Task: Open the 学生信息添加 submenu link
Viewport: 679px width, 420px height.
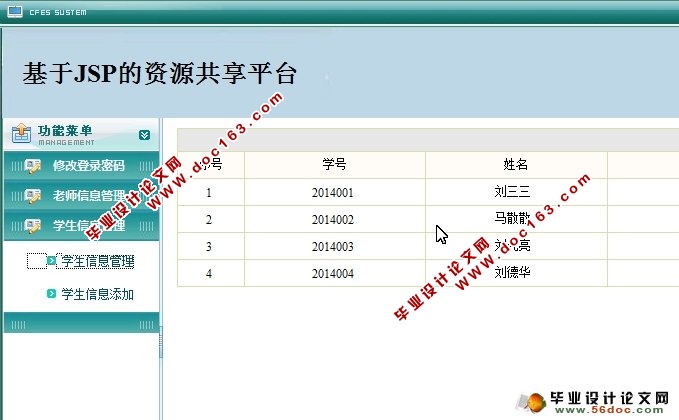Action: point(97,294)
